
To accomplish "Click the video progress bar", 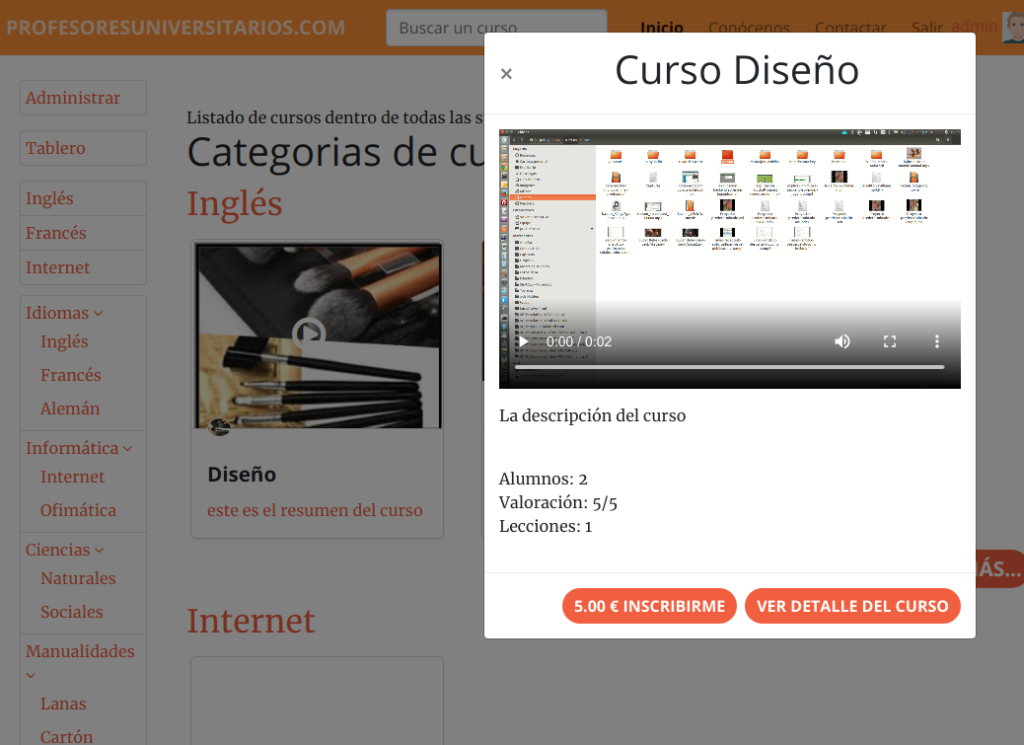I will [729, 367].
